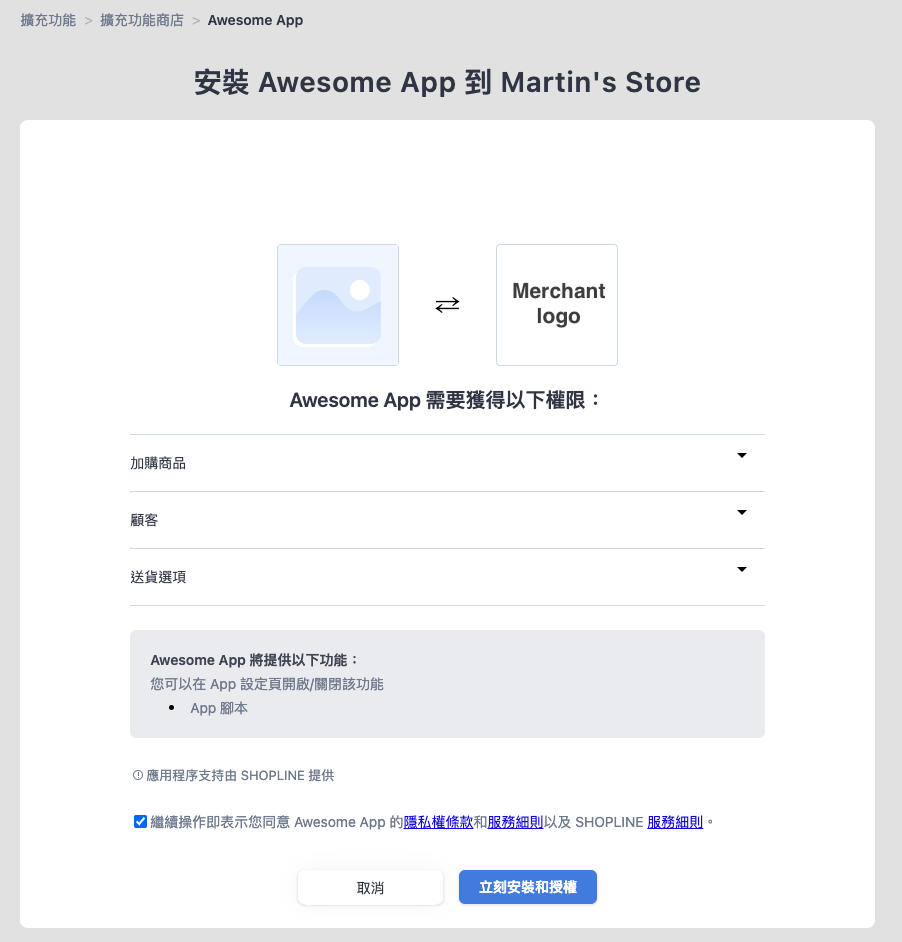Click the page title 安裝 Awesome App
This screenshot has width=902, height=942.
[447, 82]
